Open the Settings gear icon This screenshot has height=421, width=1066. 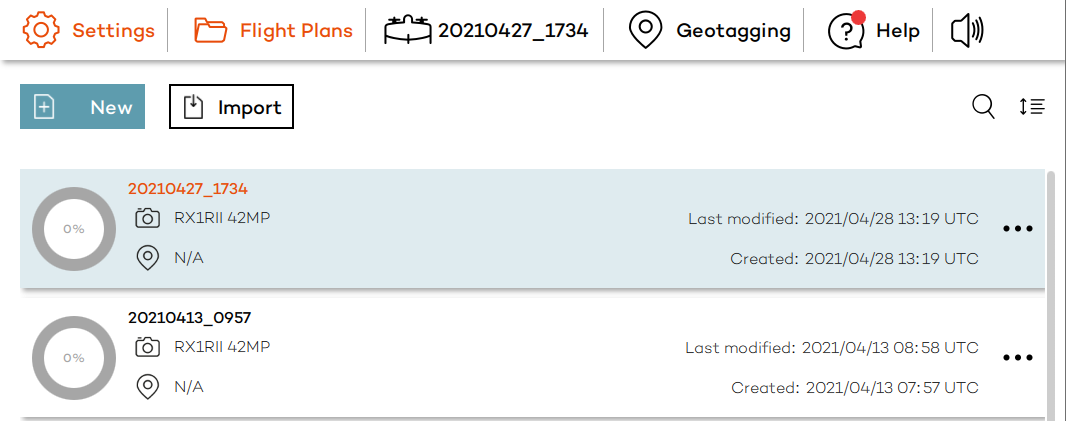[x=41, y=30]
